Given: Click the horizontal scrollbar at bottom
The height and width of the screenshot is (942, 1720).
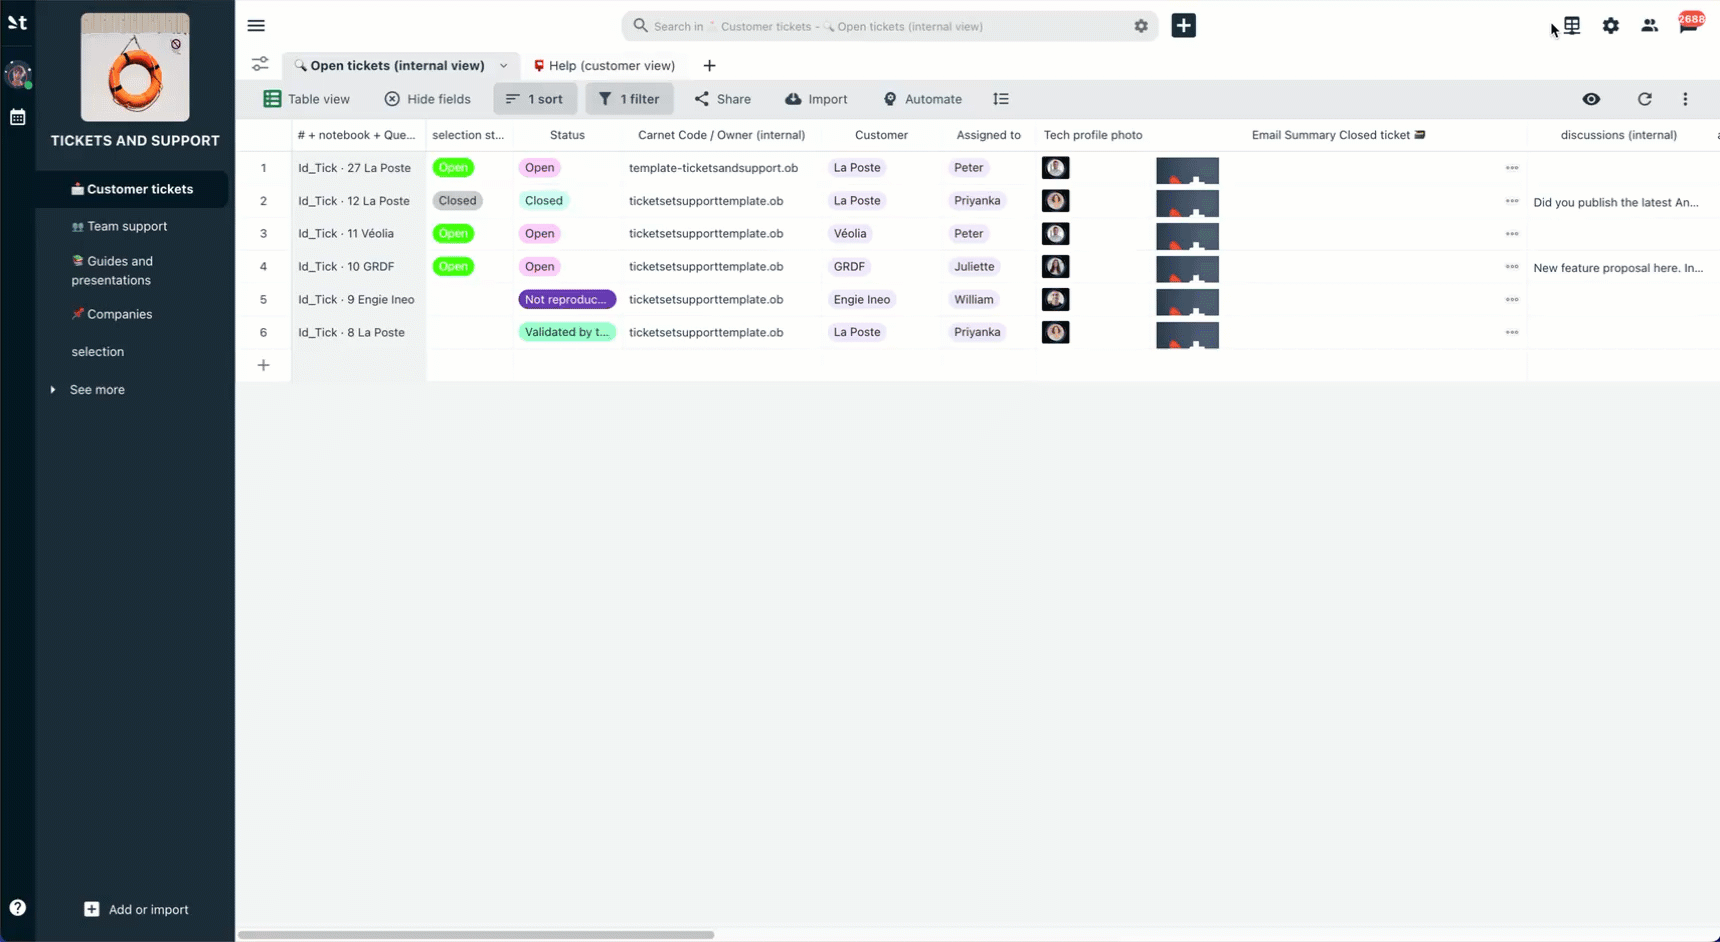Looking at the screenshot, I should click(476, 935).
